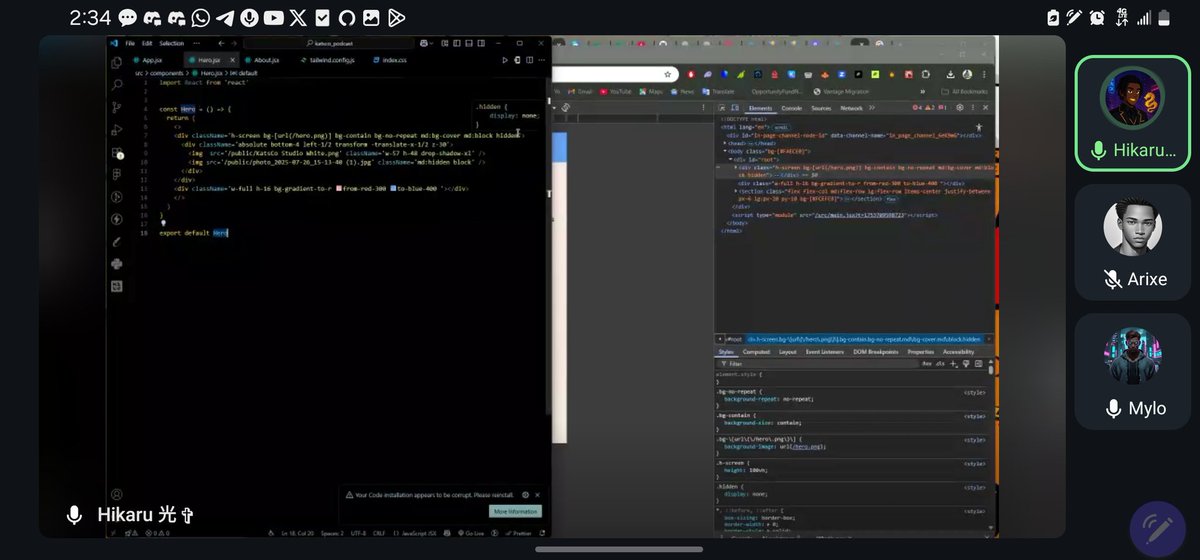Click the to-blue-400 color swatch in code
Image resolution: width=1200 pixels, height=560 pixels.
click(395, 187)
